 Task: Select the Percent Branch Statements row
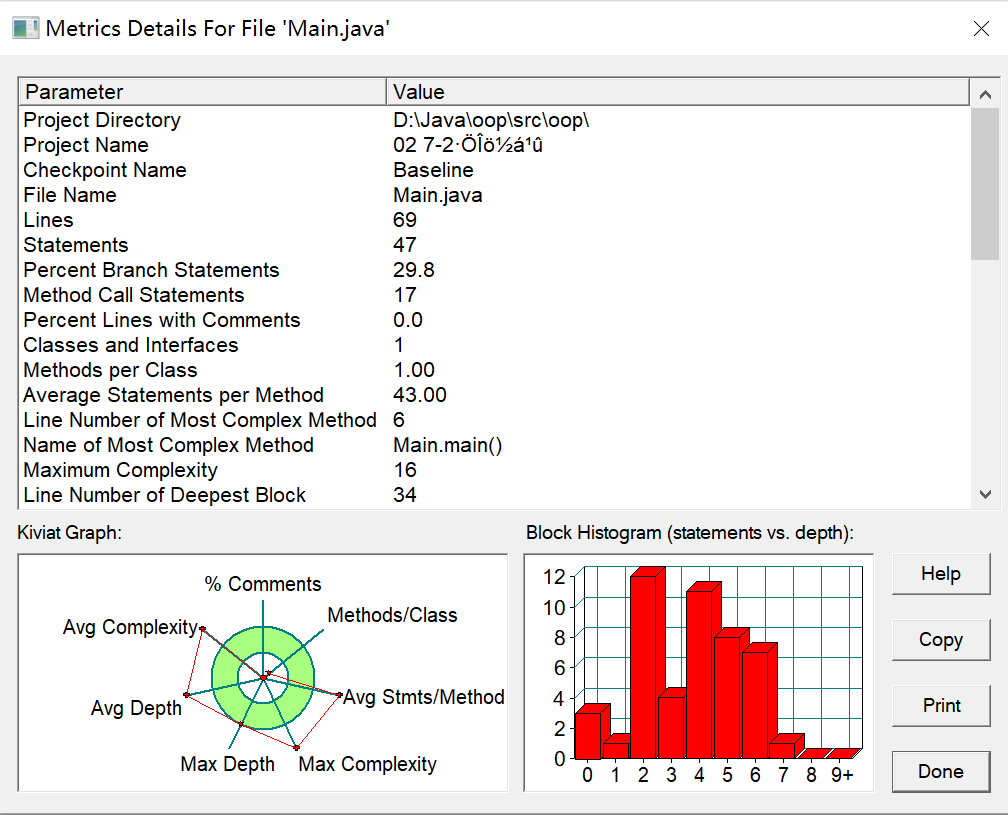point(494,270)
